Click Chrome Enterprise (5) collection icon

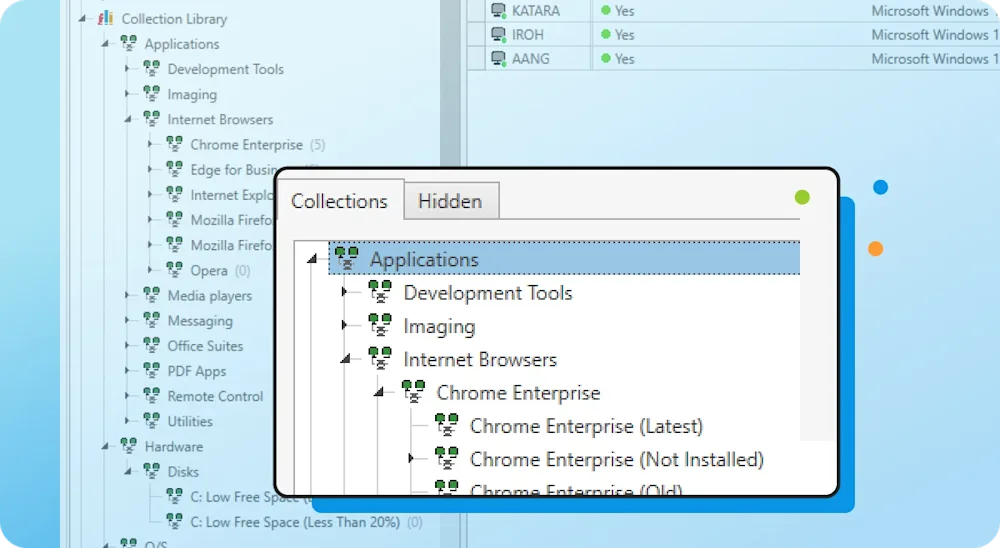[x=175, y=144]
